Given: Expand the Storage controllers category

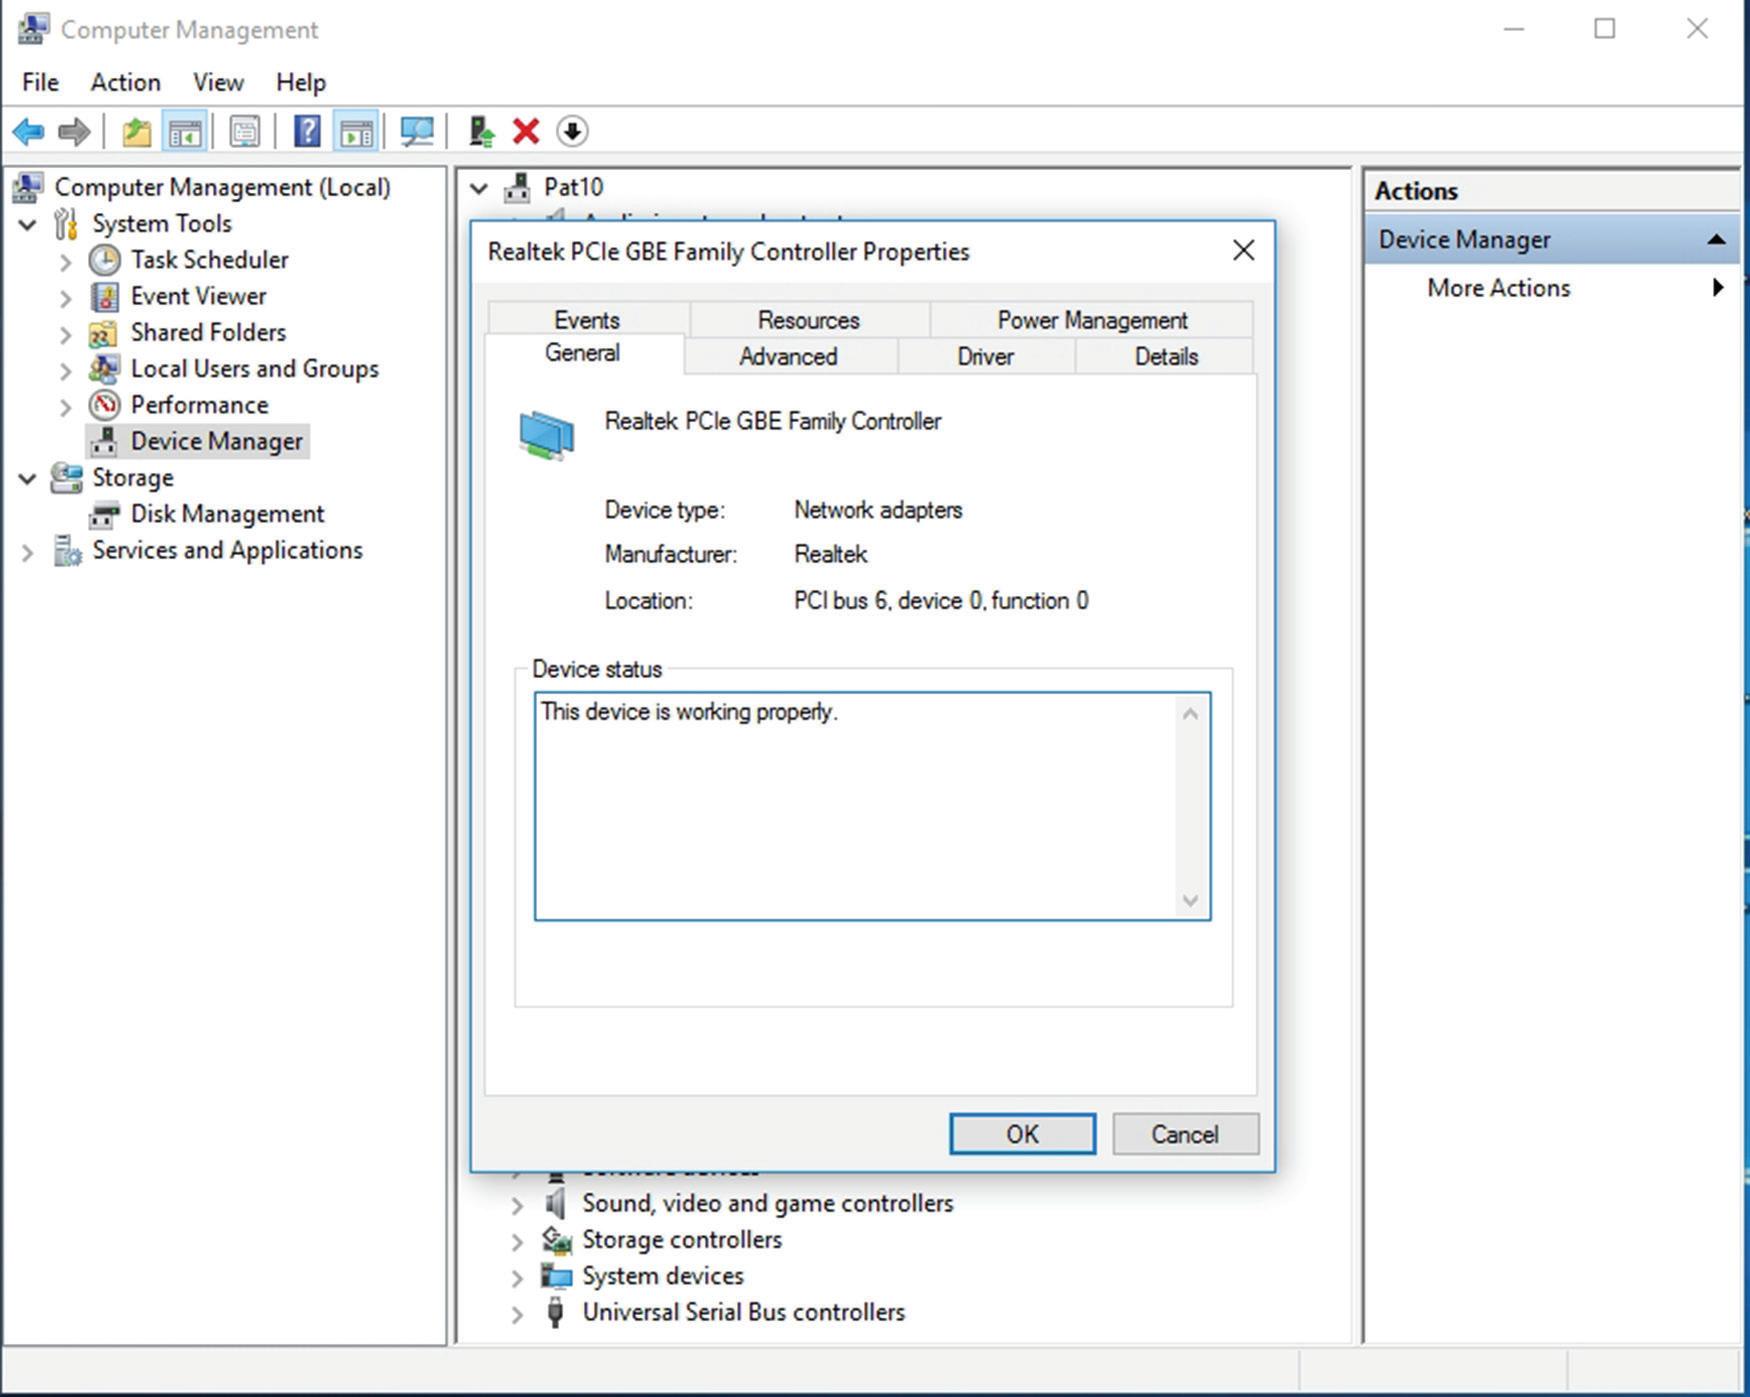Looking at the screenshot, I should coord(517,1241).
